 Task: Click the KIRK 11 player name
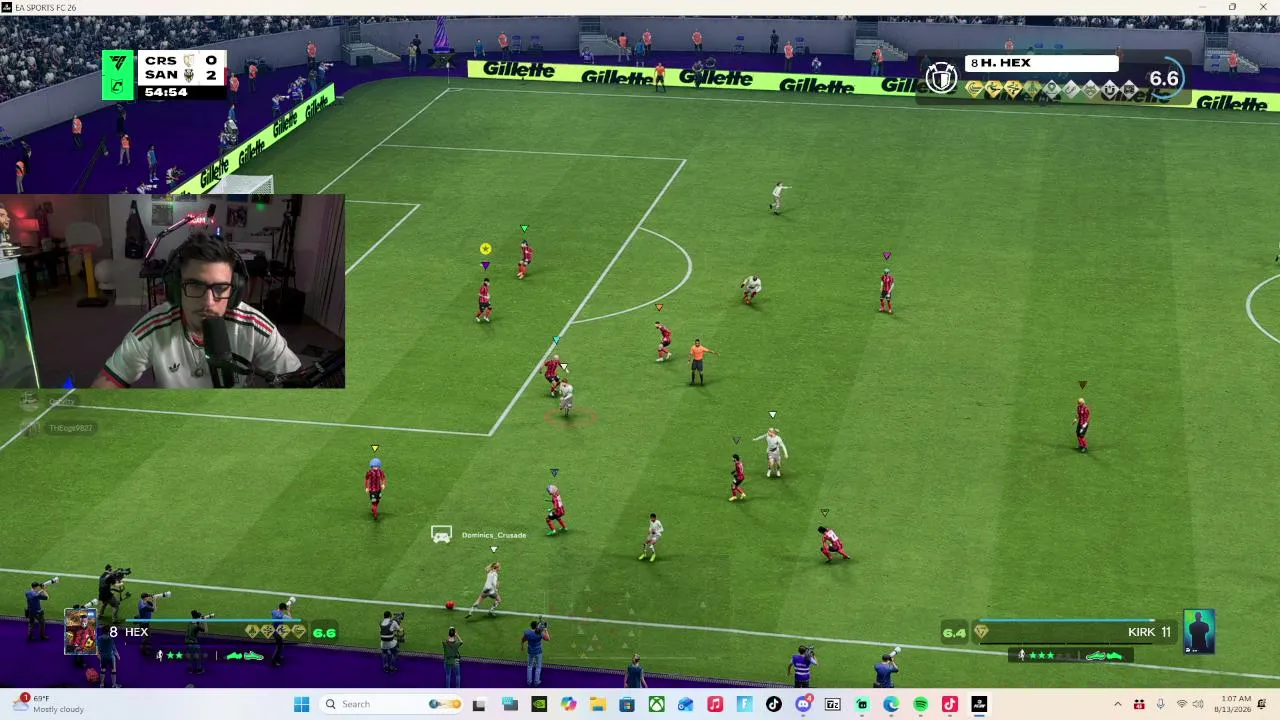pyautogui.click(x=1149, y=632)
